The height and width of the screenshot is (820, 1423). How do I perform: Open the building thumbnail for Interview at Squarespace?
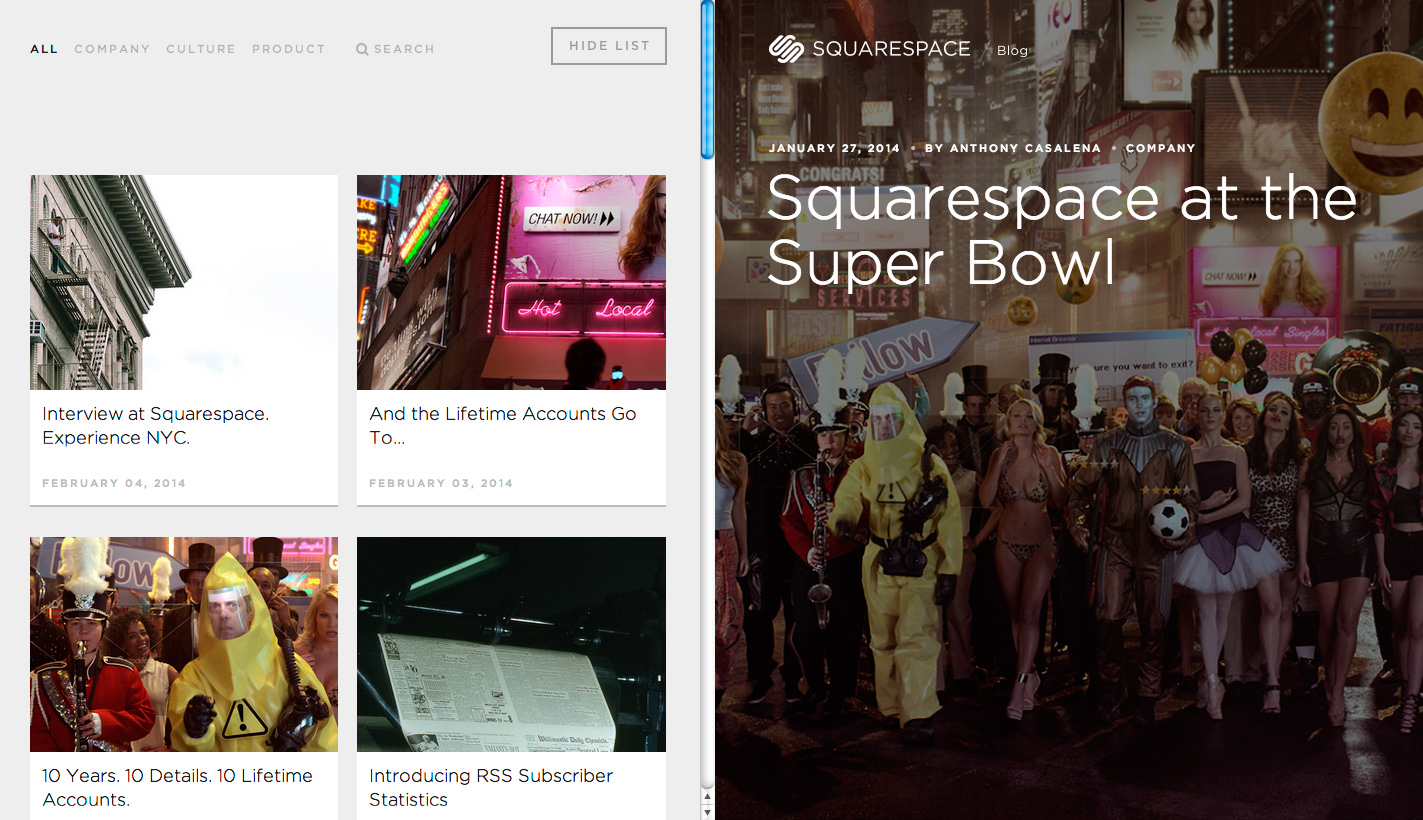click(x=184, y=282)
